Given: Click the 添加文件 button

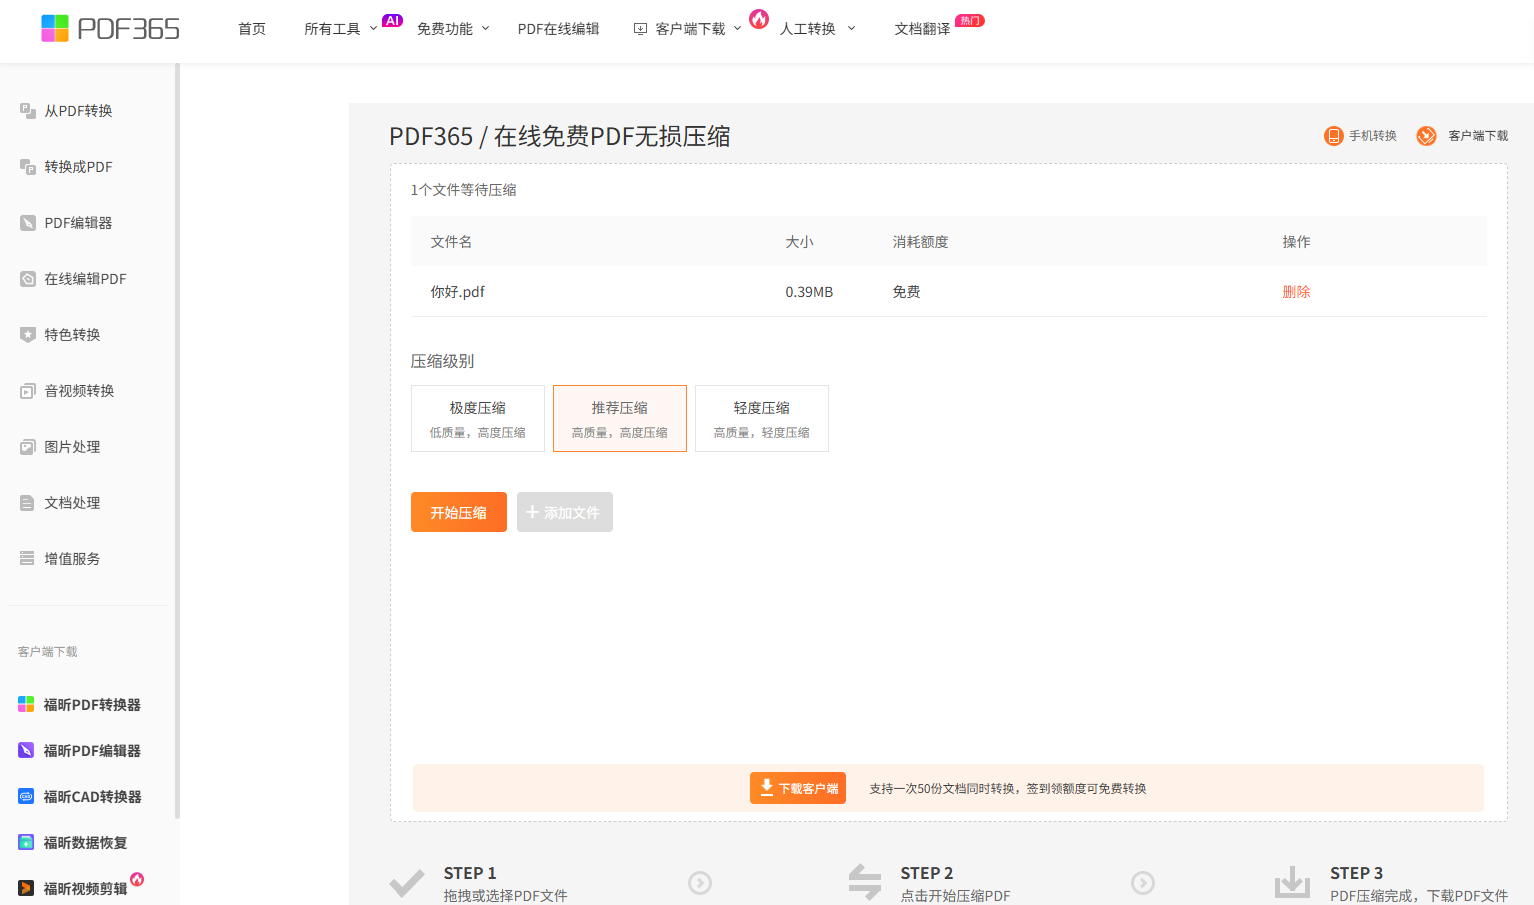Looking at the screenshot, I should (x=565, y=512).
